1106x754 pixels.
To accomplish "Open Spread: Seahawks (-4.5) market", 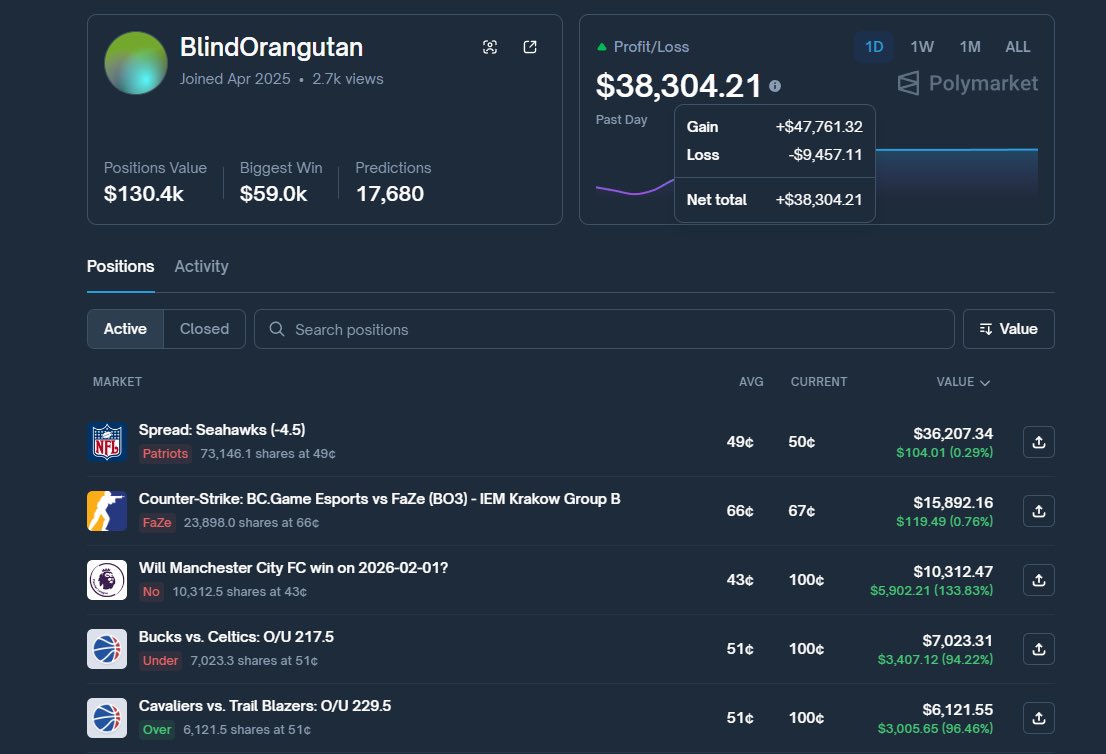I will 222,430.
